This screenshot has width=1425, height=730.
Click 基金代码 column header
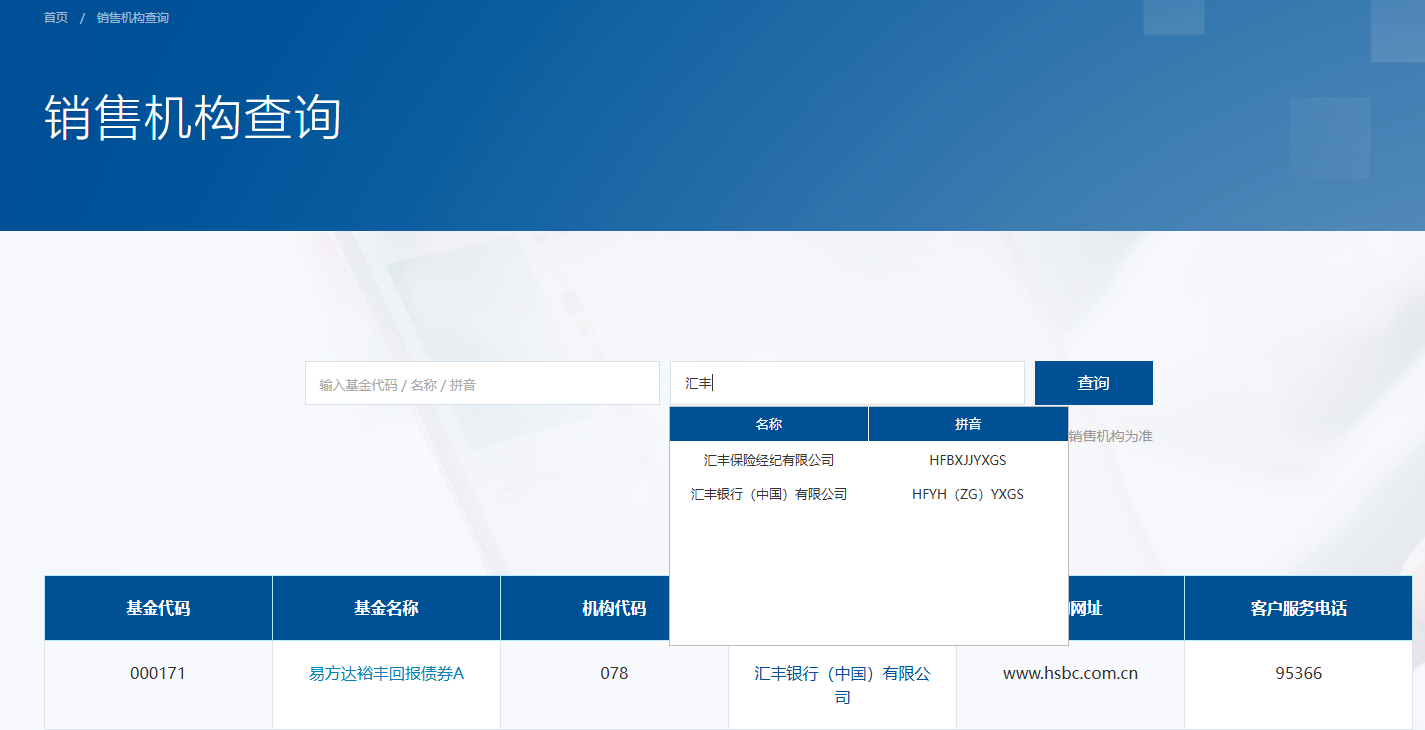[158, 608]
